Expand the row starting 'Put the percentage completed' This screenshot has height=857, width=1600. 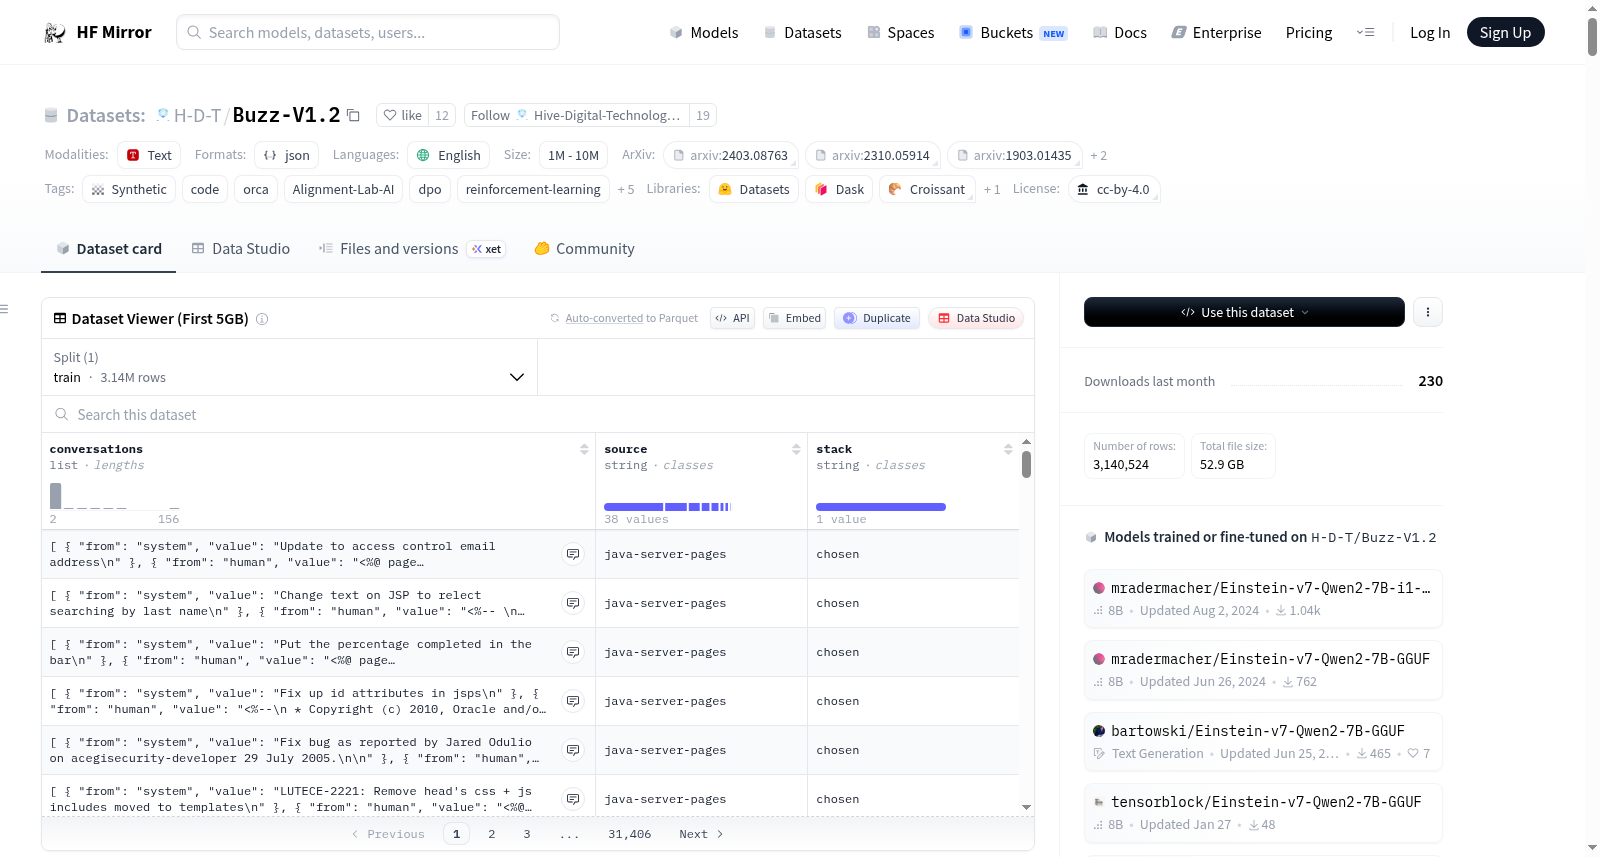pyautogui.click(x=573, y=652)
